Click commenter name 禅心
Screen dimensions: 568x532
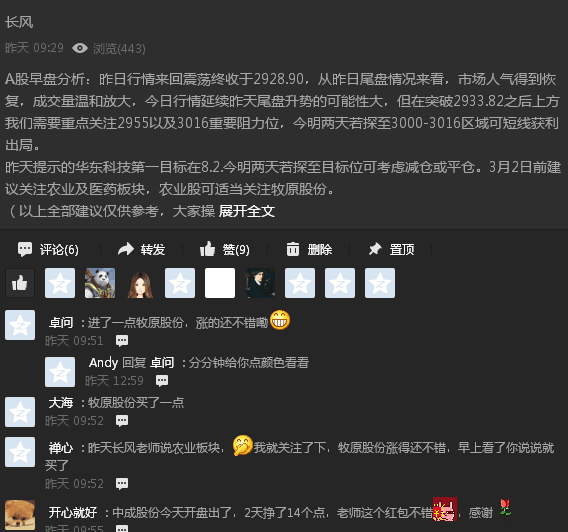(x=61, y=448)
